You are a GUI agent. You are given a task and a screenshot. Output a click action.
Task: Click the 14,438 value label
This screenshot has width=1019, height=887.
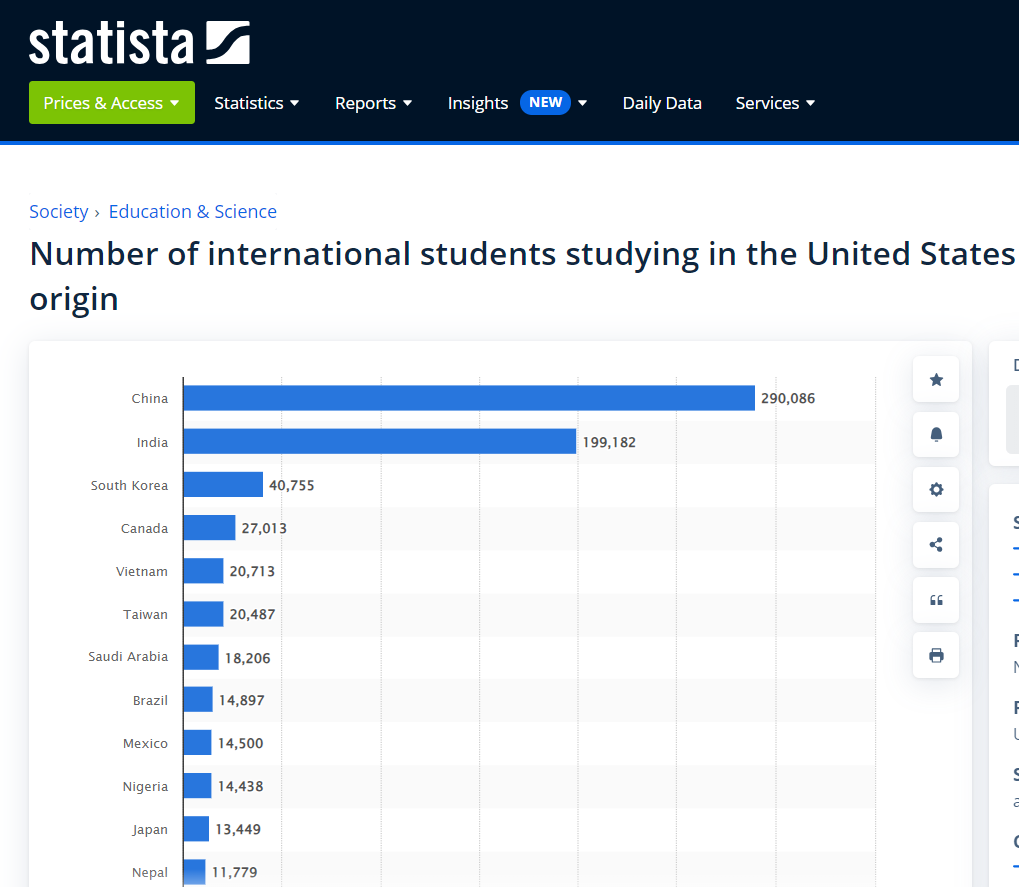[x=240, y=786]
